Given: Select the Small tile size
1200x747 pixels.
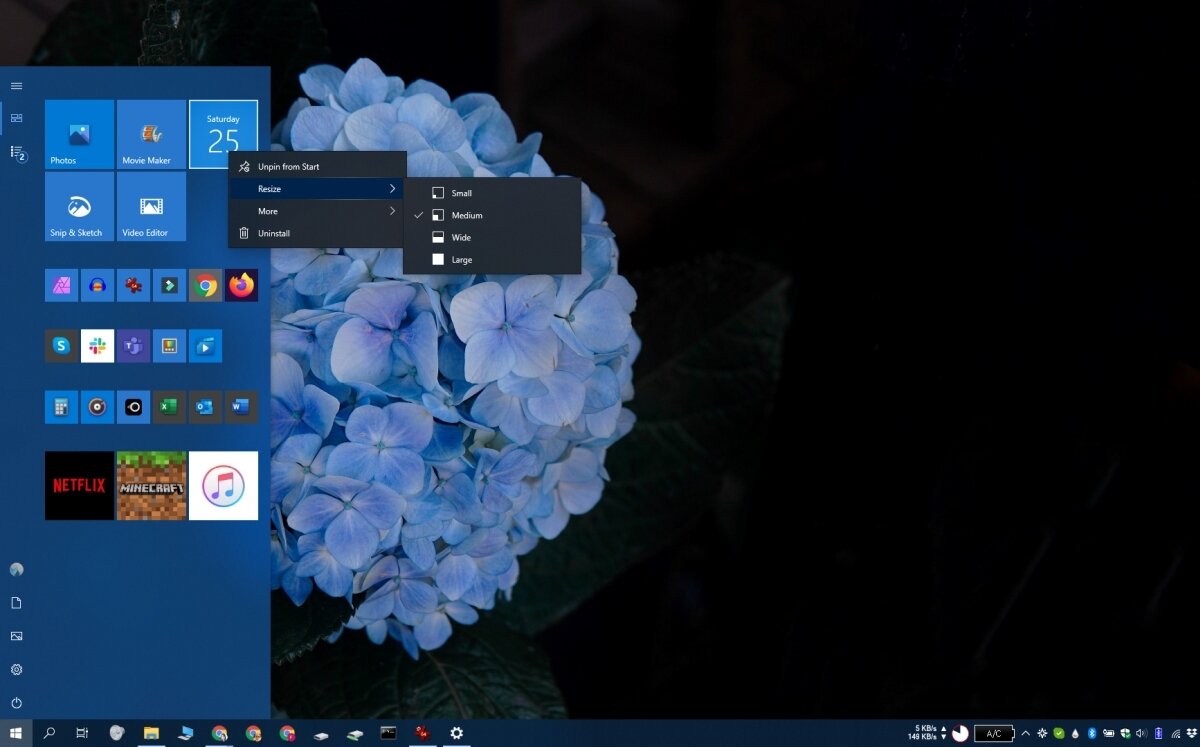Looking at the screenshot, I should tap(461, 192).
